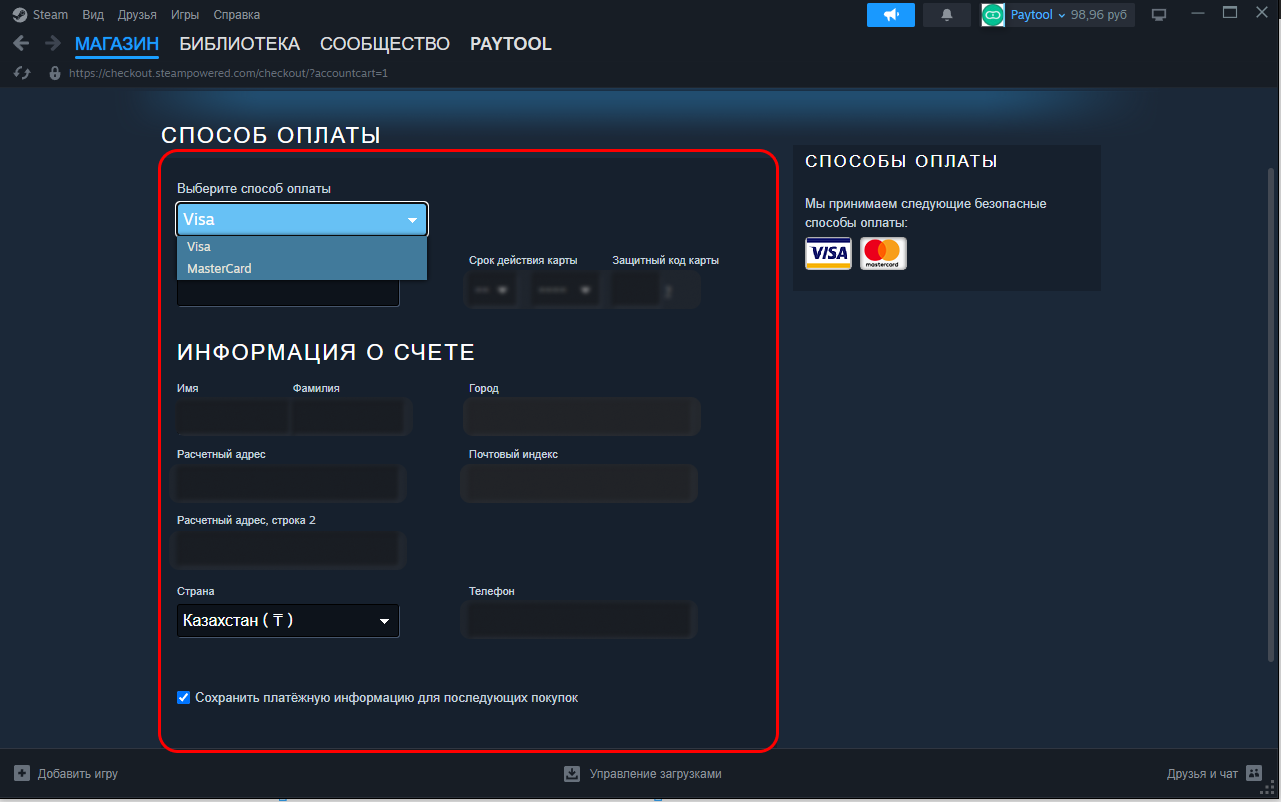Open friends and chat icon
This screenshot has width=1281, height=802.
tap(1254, 773)
